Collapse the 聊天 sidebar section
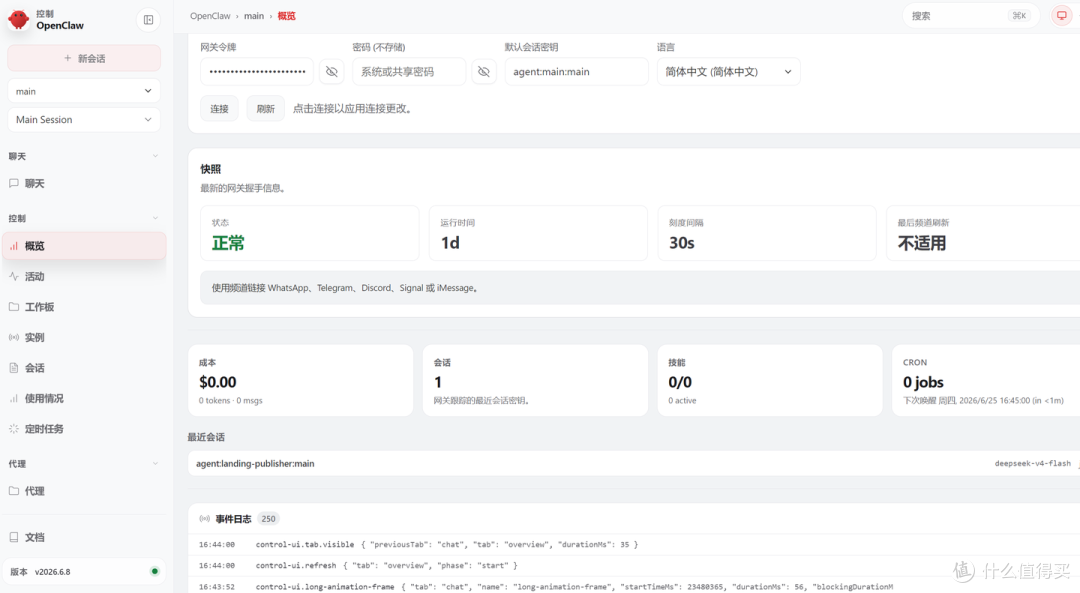The height and width of the screenshot is (593, 1080). [x=155, y=156]
